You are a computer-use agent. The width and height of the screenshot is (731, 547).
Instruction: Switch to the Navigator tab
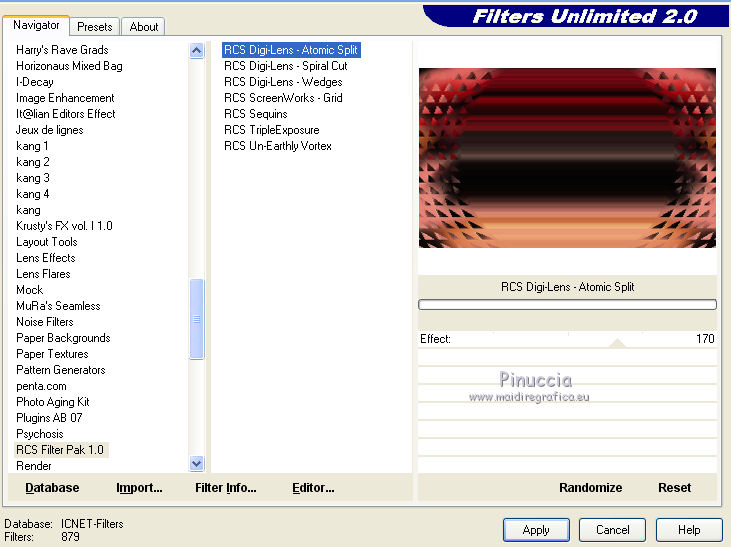point(36,25)
